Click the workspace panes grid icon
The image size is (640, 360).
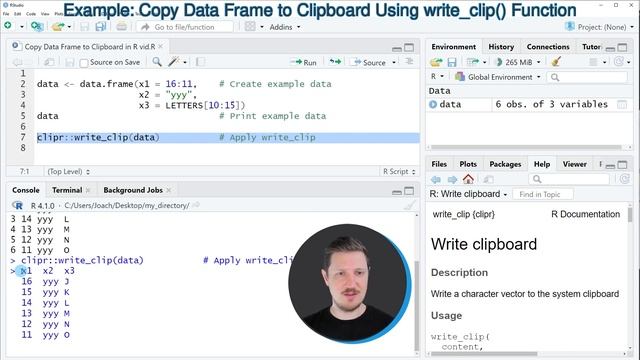[250, 27]
